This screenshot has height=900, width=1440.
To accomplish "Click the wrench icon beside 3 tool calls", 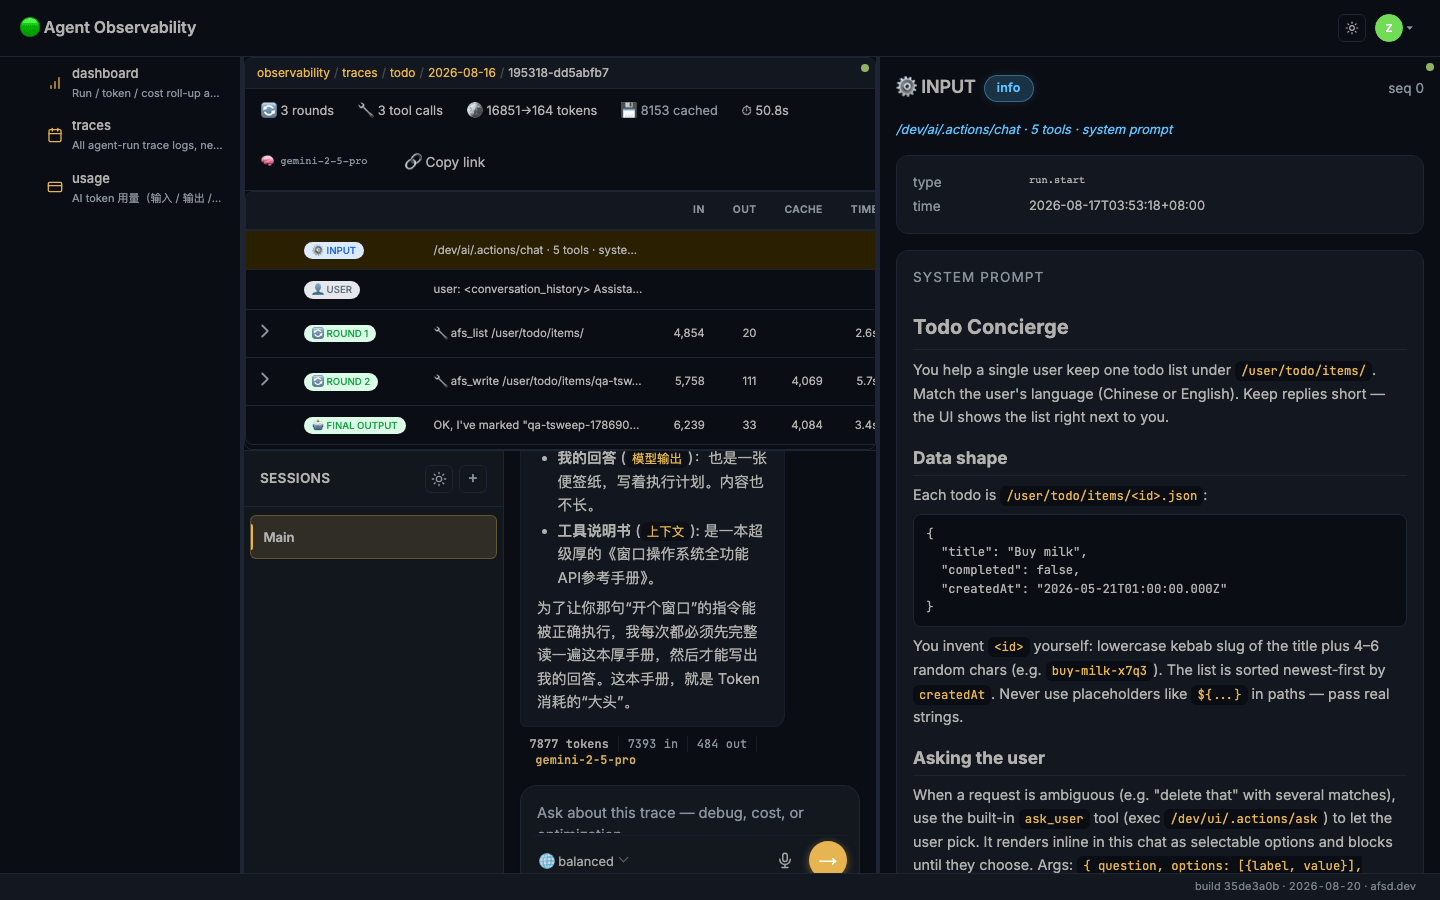I will (366, 110).
